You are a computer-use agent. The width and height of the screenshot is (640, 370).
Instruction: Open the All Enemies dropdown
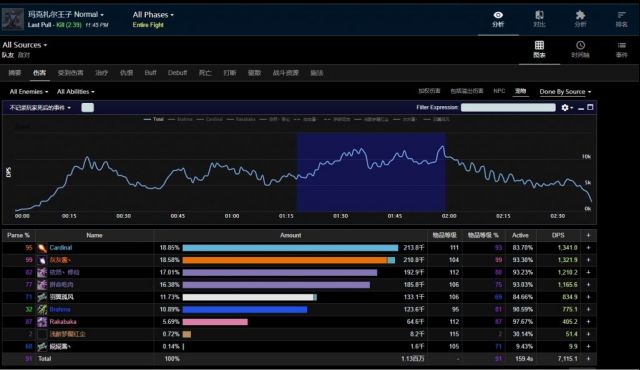point(29,92)
